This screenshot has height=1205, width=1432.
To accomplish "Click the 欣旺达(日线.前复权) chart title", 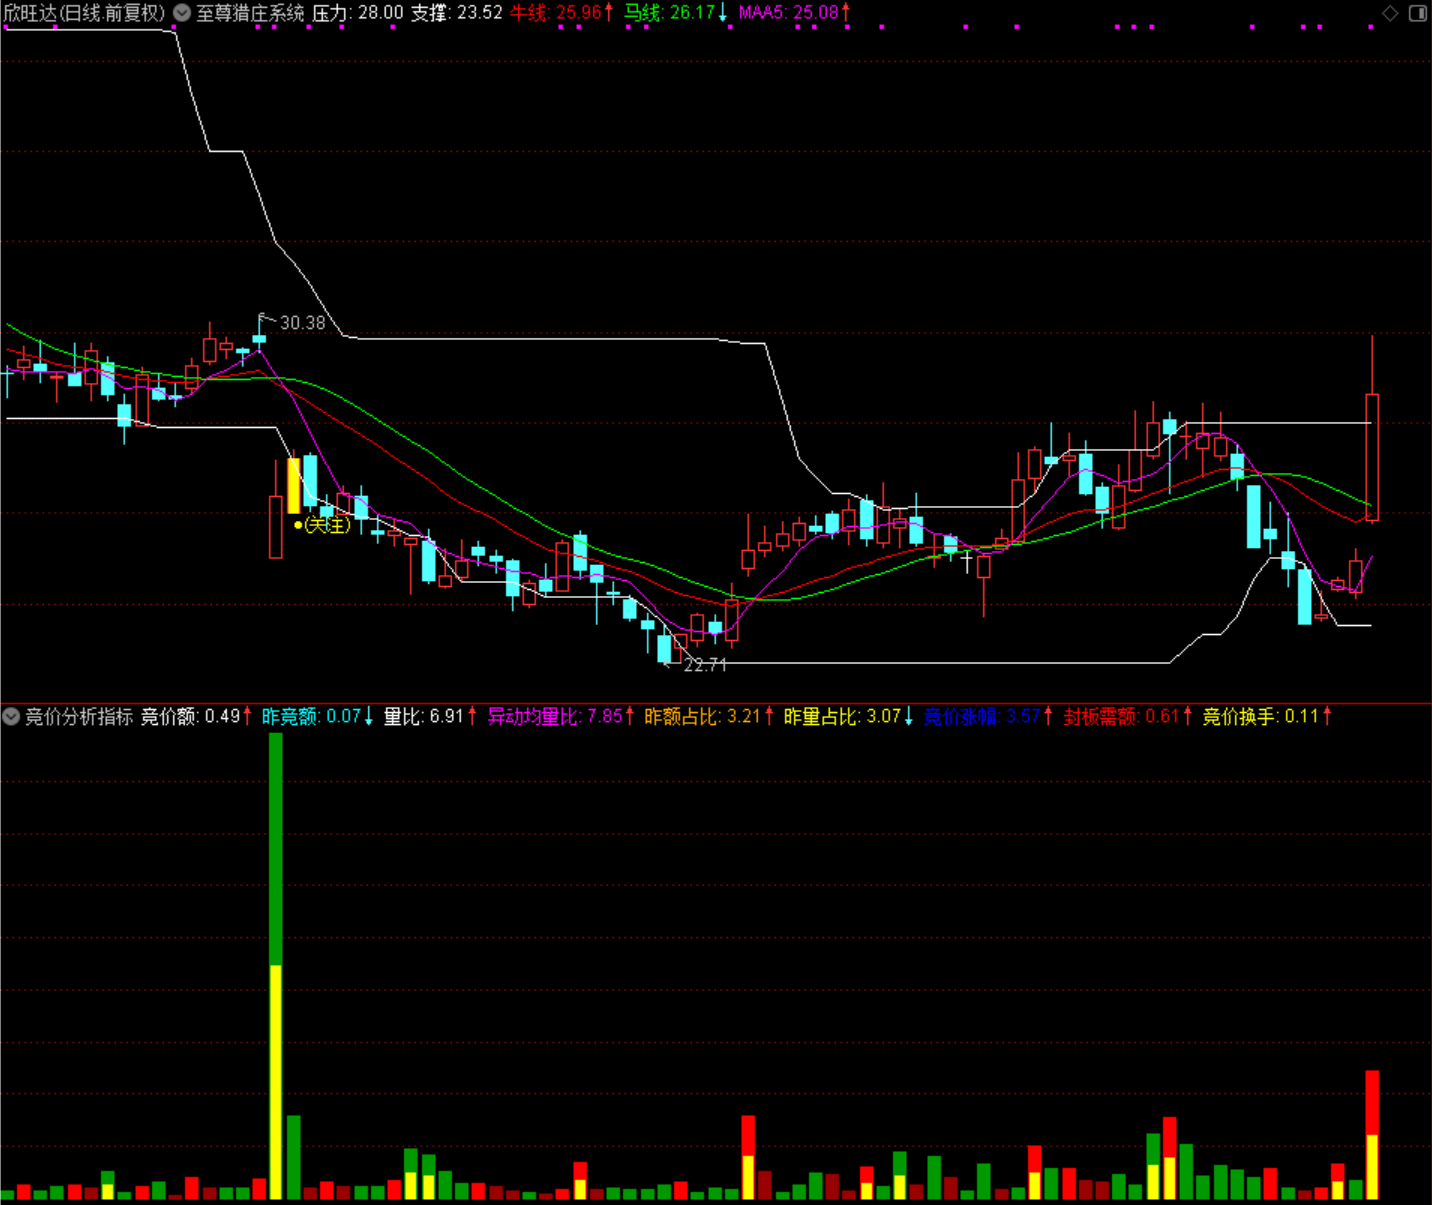I will coord(84,13).
